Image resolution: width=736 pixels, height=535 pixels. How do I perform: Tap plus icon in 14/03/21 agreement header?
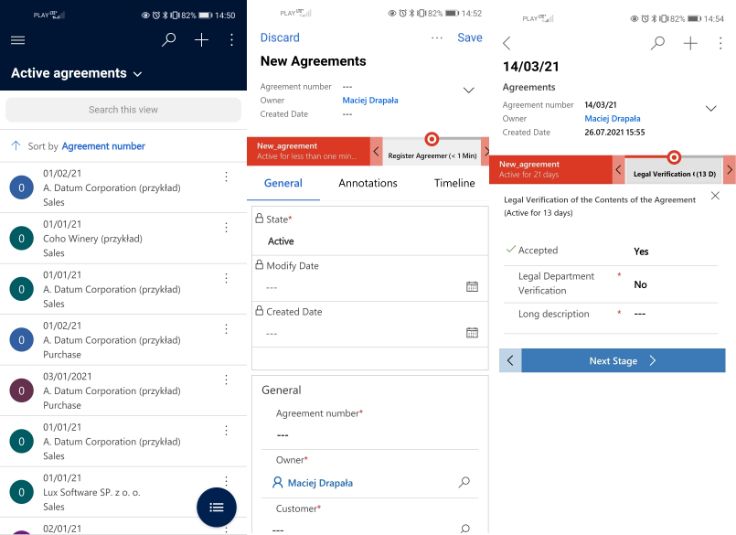(x=690, y=44)
